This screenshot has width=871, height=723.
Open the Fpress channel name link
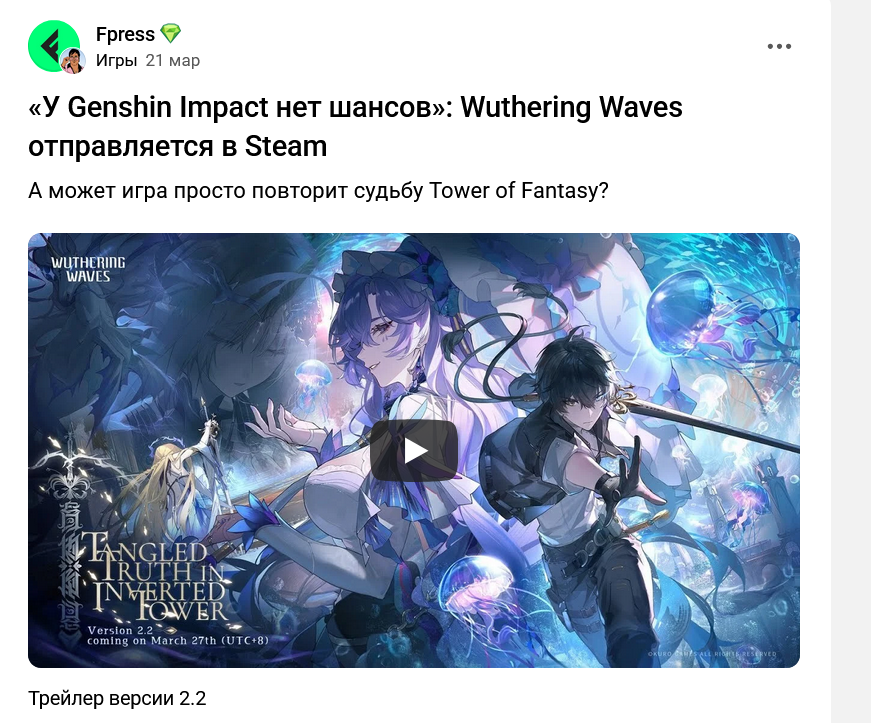(x=125, y=34)
